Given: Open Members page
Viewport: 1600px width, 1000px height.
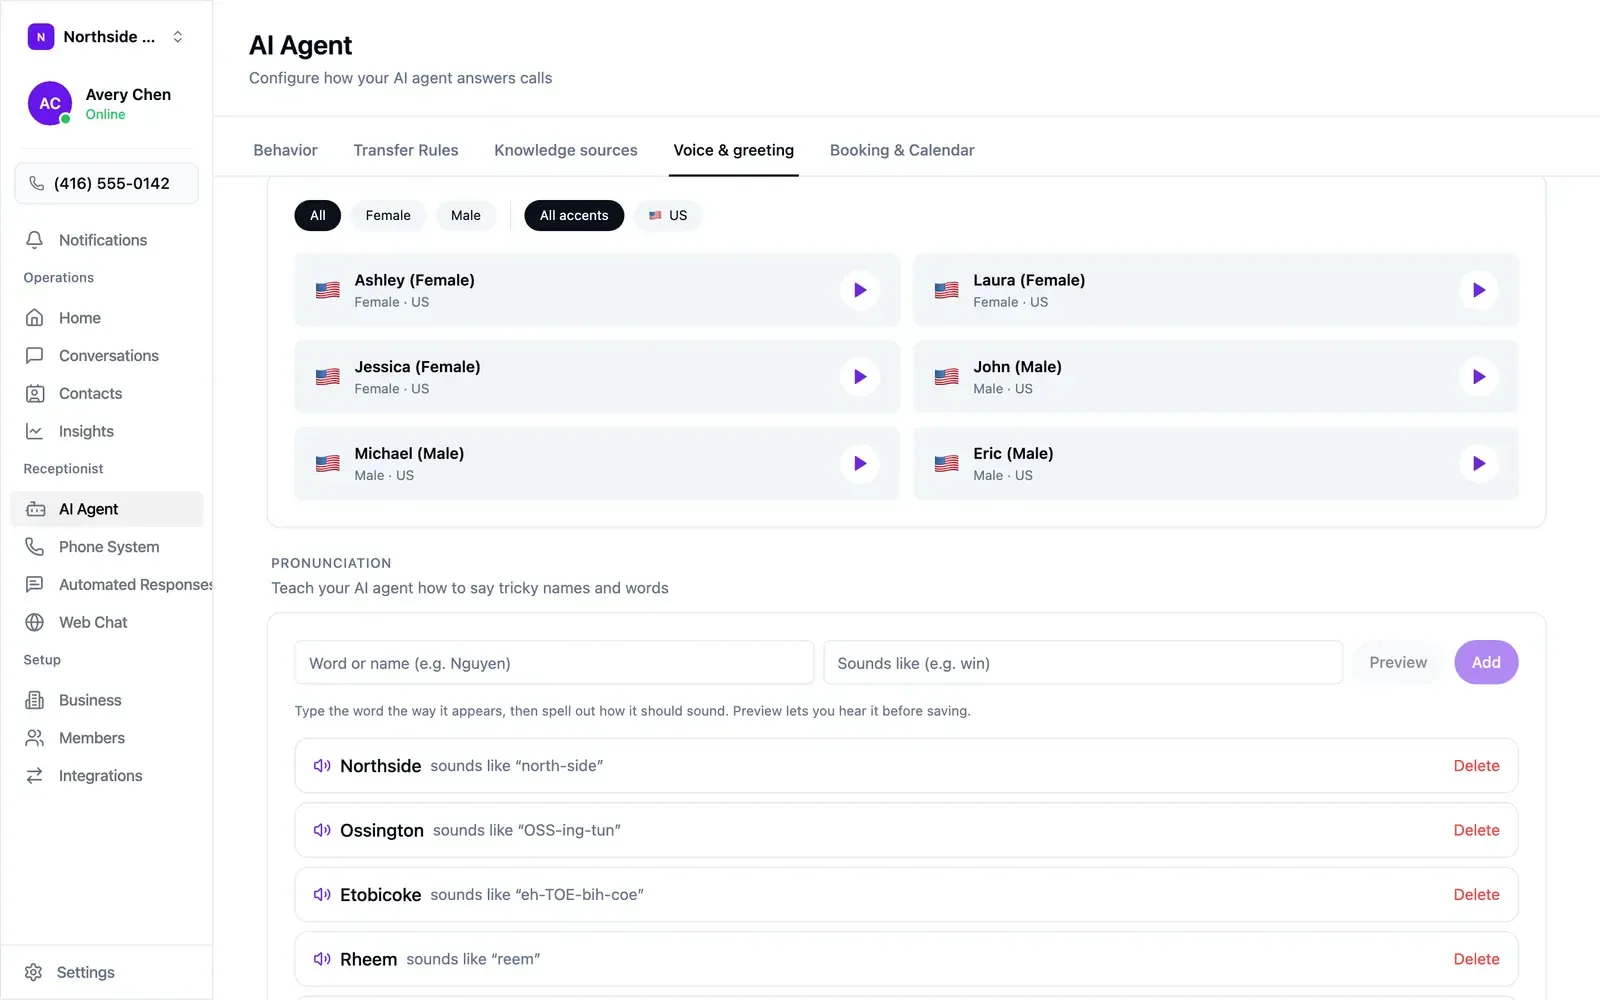Looking at the screenshot, I should coord(106,738).
